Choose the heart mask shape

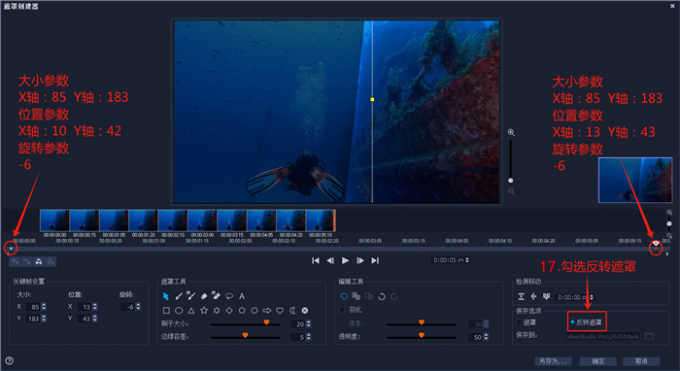tap(280, 311)
